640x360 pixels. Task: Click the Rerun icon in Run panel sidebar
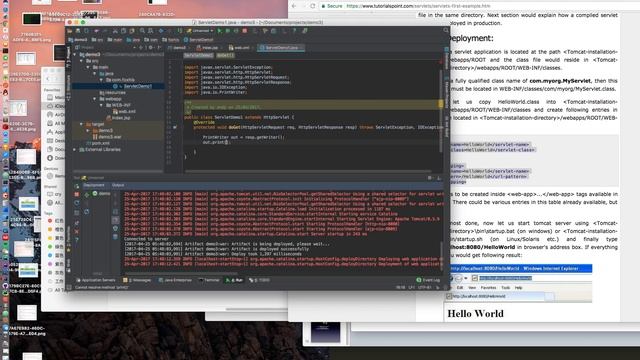tap(77, 186)
